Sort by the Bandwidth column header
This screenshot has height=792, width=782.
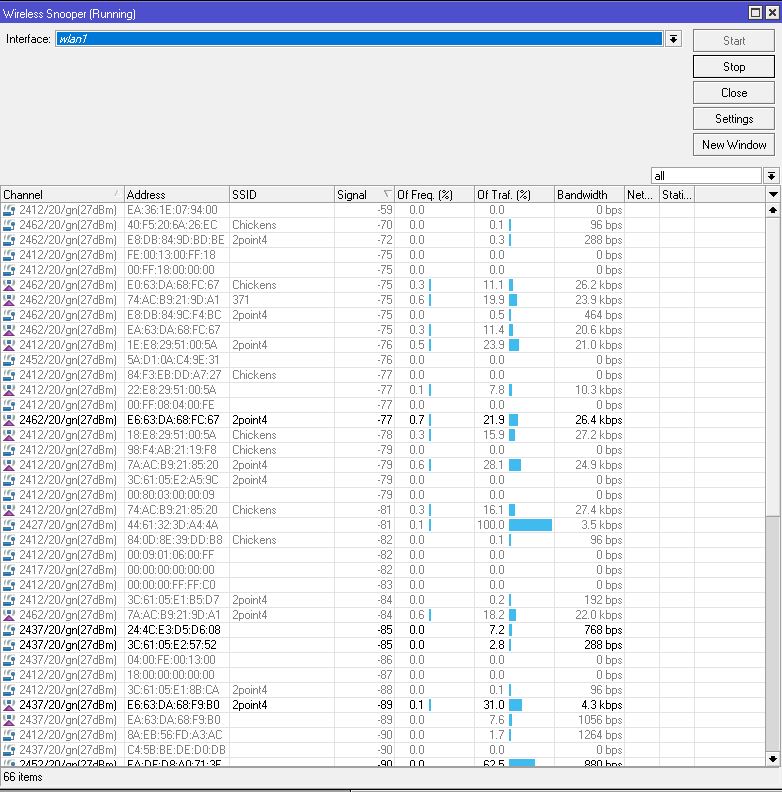coord(589,194)
